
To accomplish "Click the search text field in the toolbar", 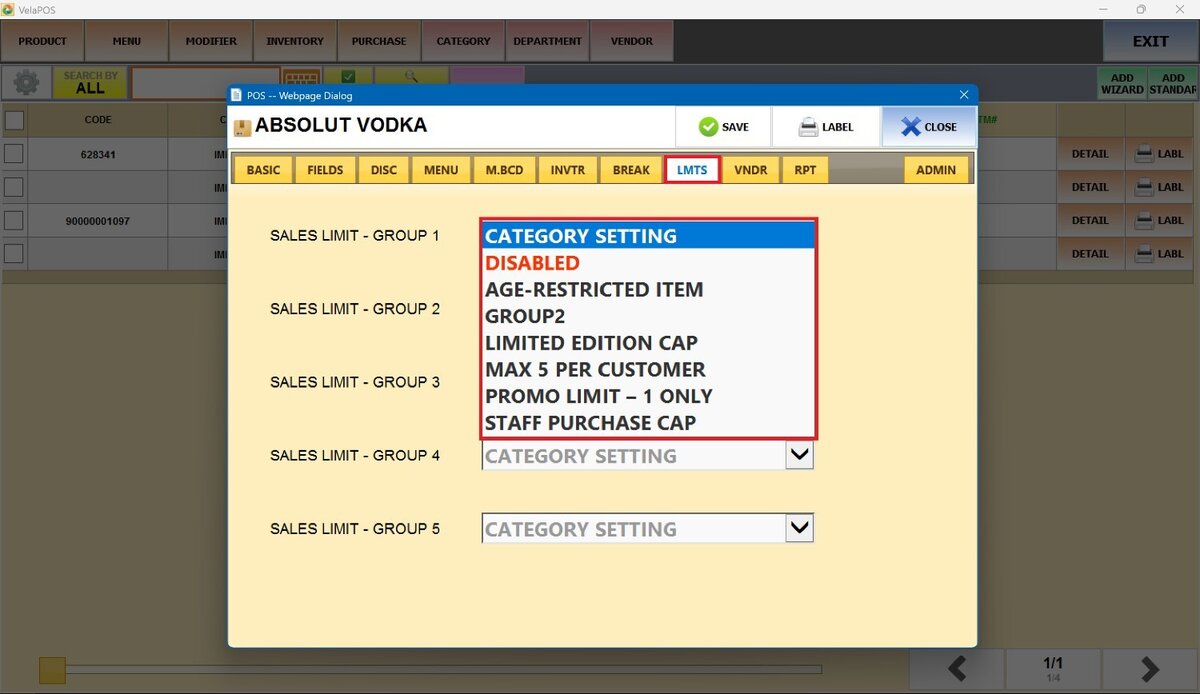I will 205,83.
